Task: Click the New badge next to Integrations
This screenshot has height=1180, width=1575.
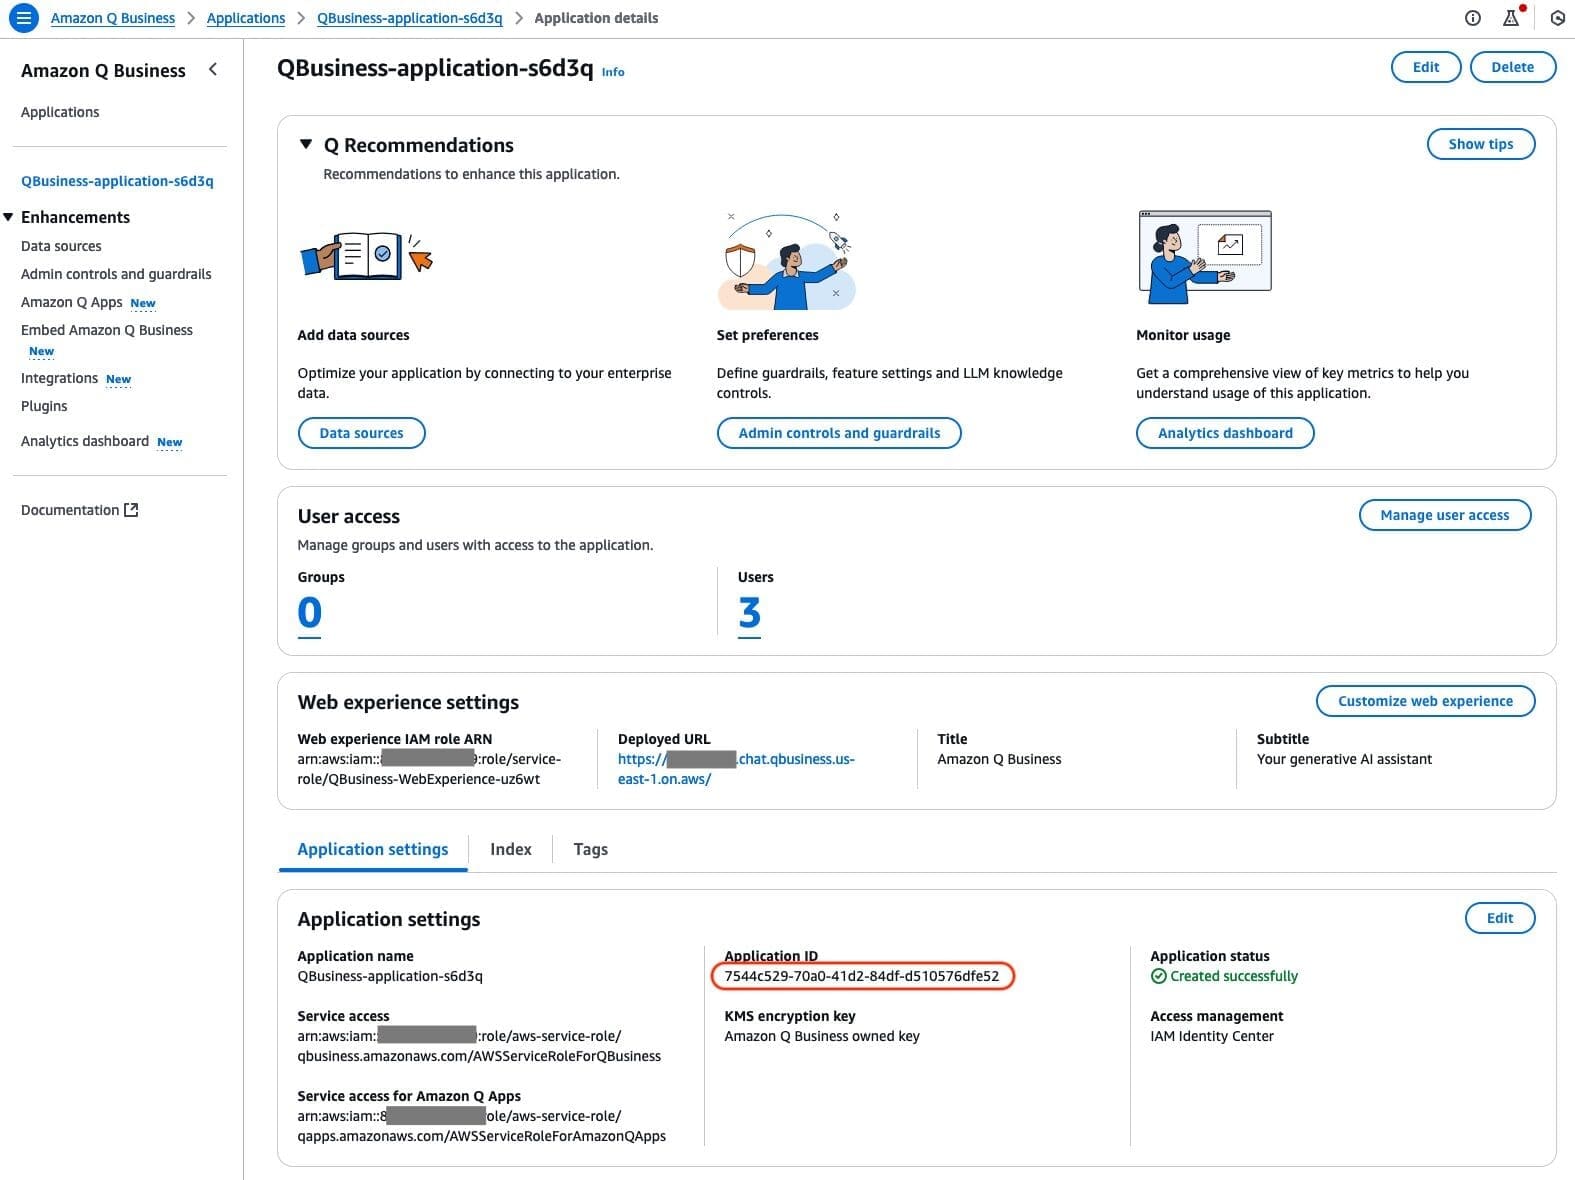Action: (x=119, y=379)
